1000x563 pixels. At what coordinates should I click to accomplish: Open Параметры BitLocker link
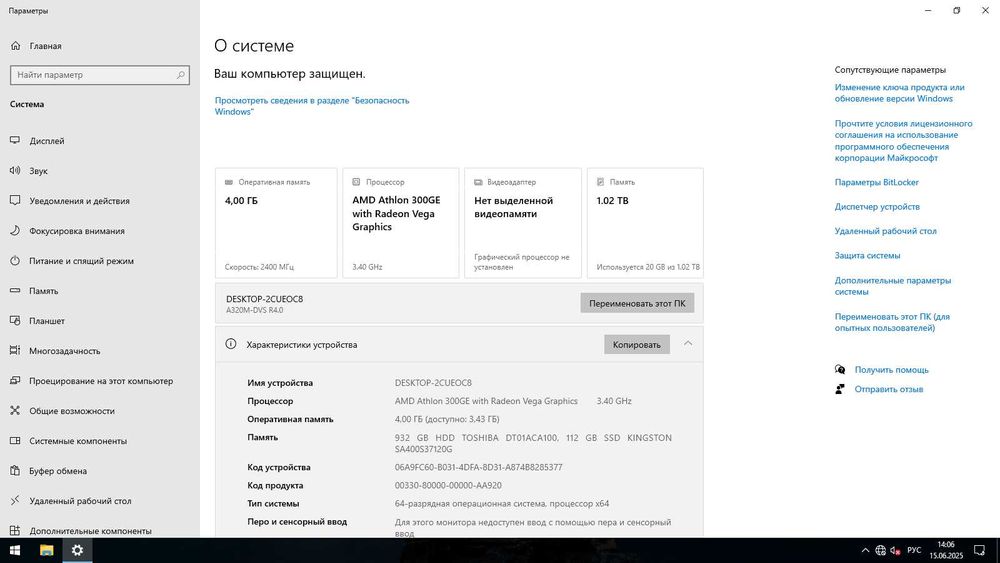pyautogui.click(x=876, y=182)
